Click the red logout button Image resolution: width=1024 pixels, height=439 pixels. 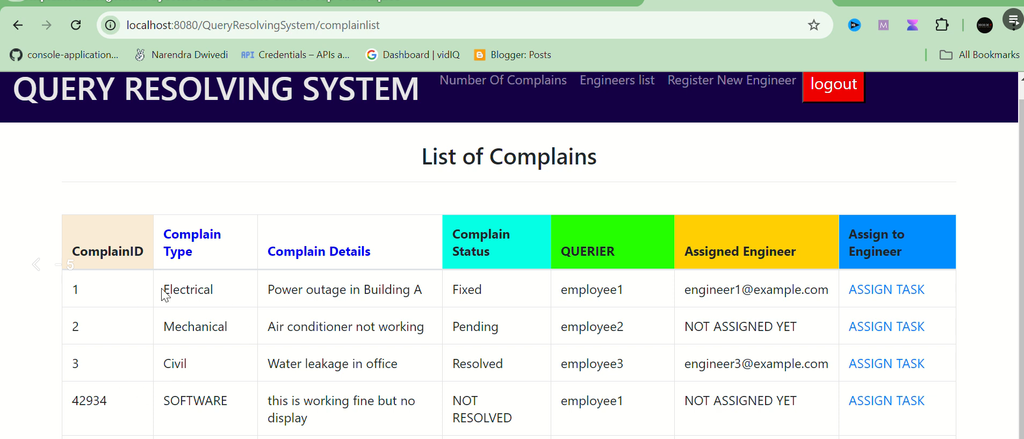(x=833, y=85)
